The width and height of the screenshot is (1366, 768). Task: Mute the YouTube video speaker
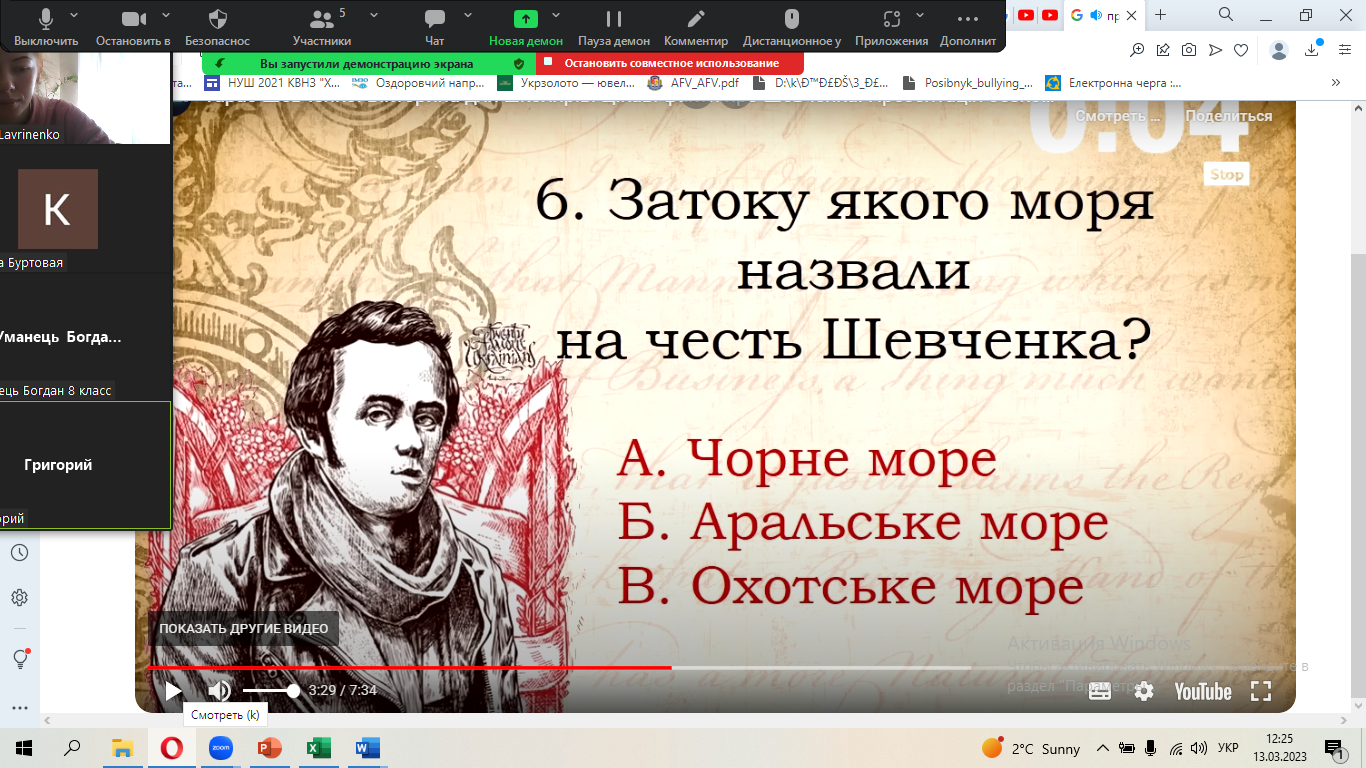coord(219,691)
